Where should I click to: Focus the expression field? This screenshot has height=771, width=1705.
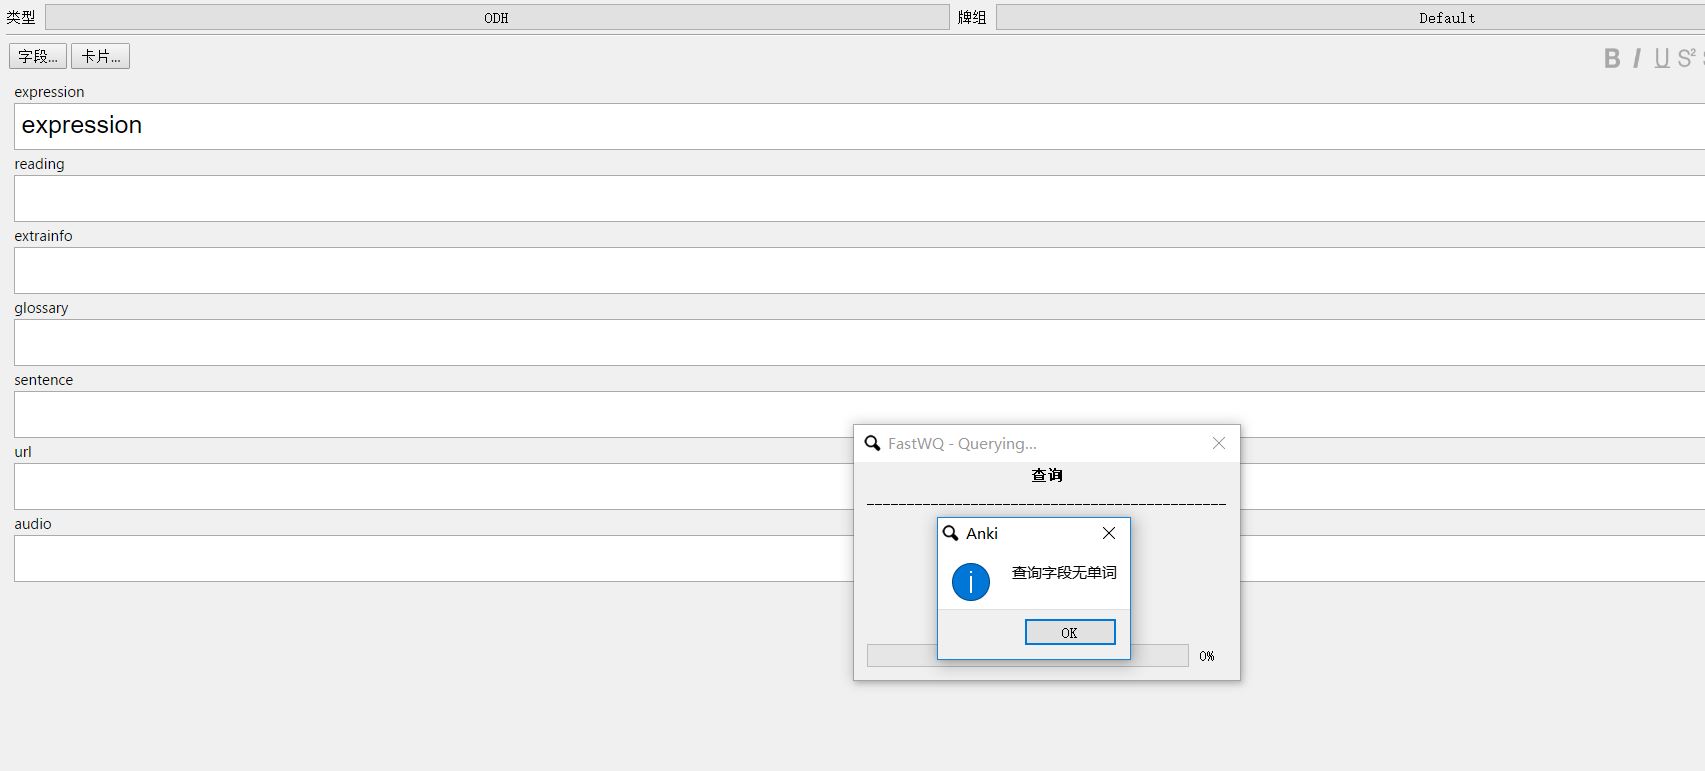coord(859,126)
